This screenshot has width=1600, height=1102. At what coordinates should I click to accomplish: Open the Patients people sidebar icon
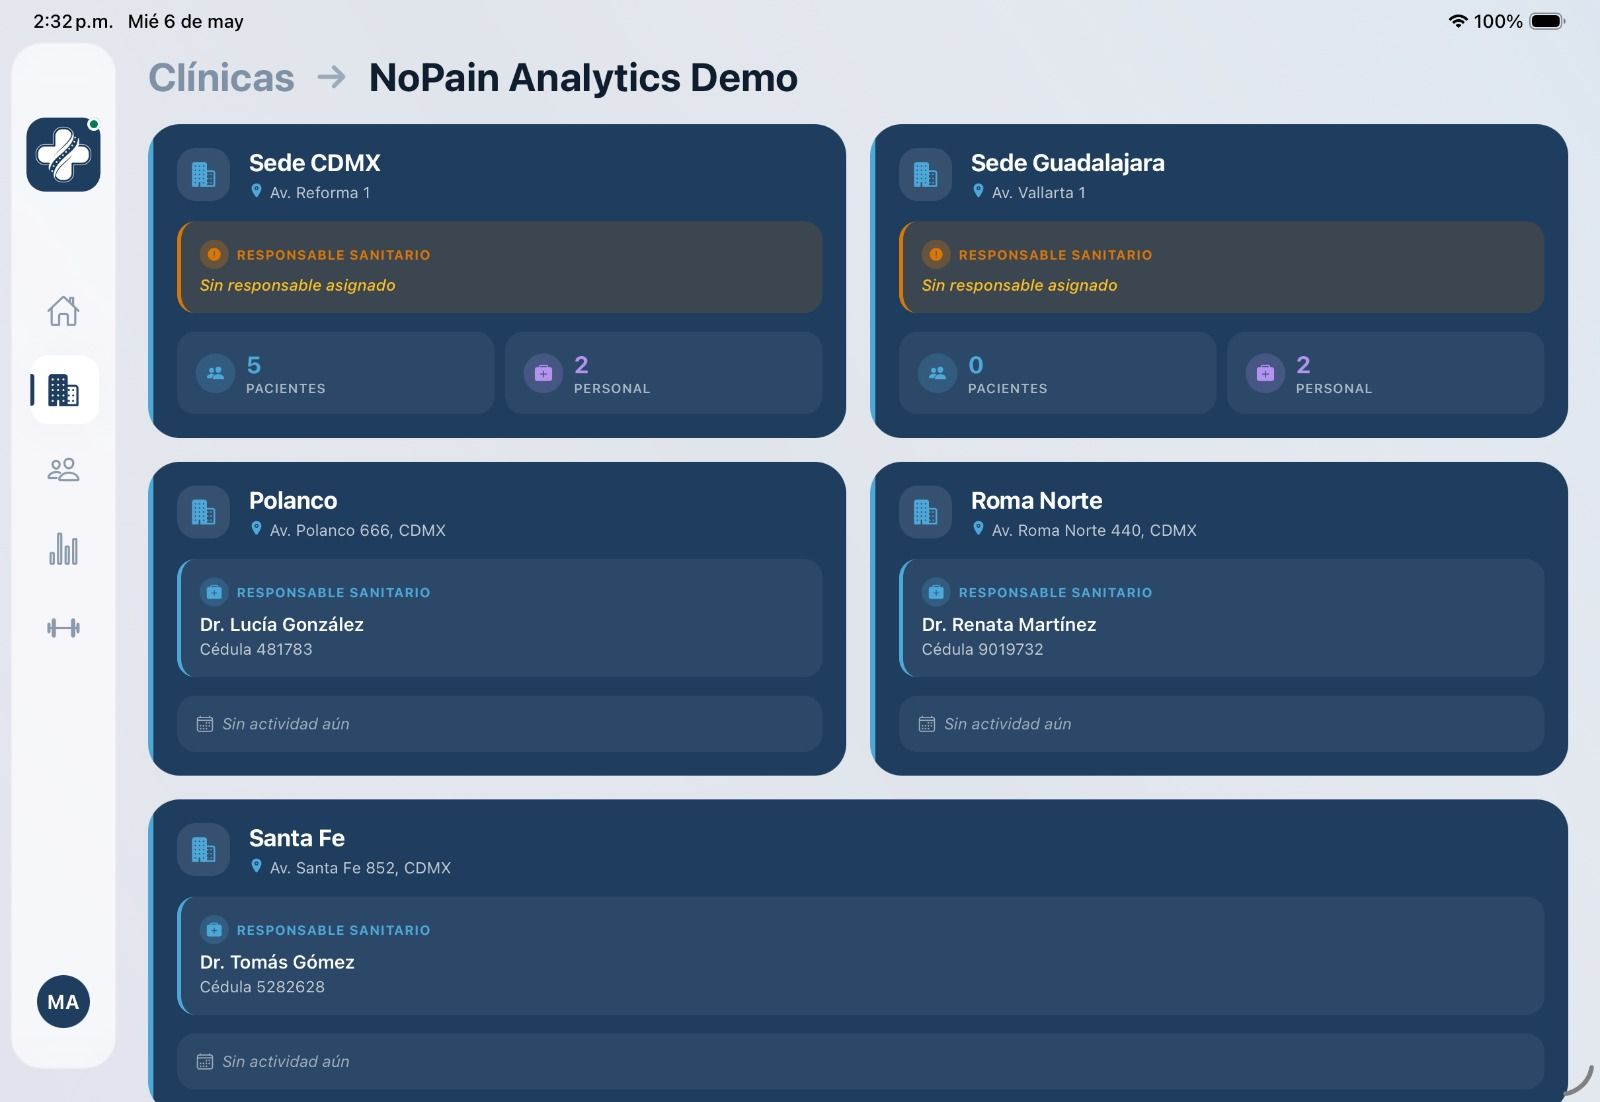coord(63,469)
